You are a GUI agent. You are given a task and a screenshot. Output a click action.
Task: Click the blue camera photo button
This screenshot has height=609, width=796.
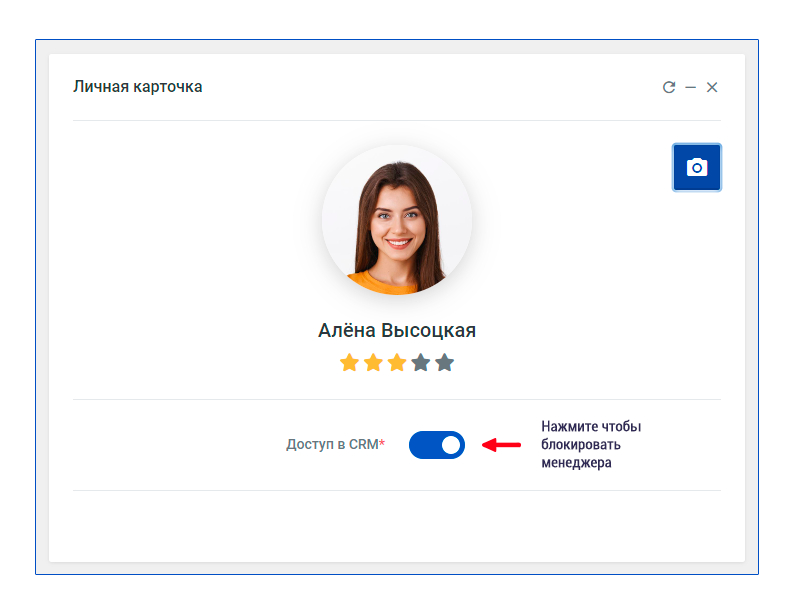(697, 167)
